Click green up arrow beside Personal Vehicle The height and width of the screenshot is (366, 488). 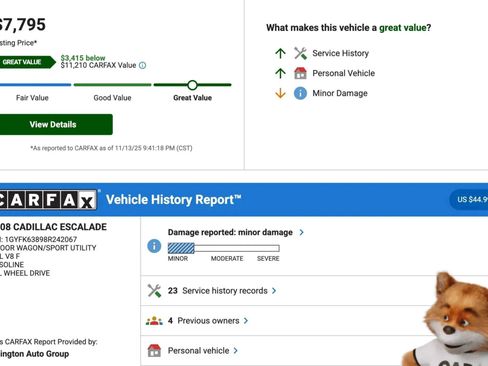point(280,73)
